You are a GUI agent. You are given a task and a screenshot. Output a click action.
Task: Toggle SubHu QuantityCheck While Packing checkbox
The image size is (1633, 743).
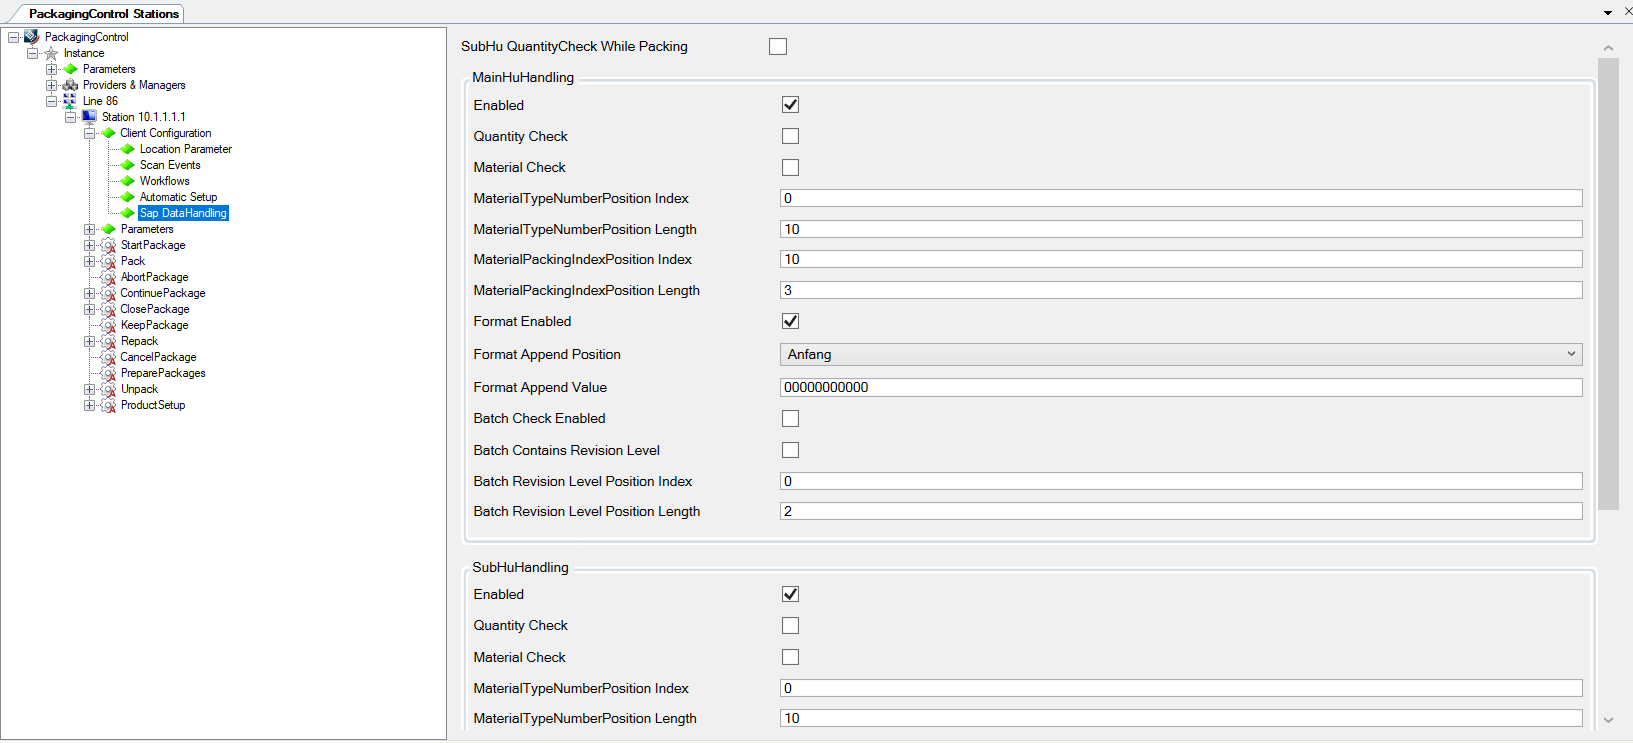pos(778,46)
